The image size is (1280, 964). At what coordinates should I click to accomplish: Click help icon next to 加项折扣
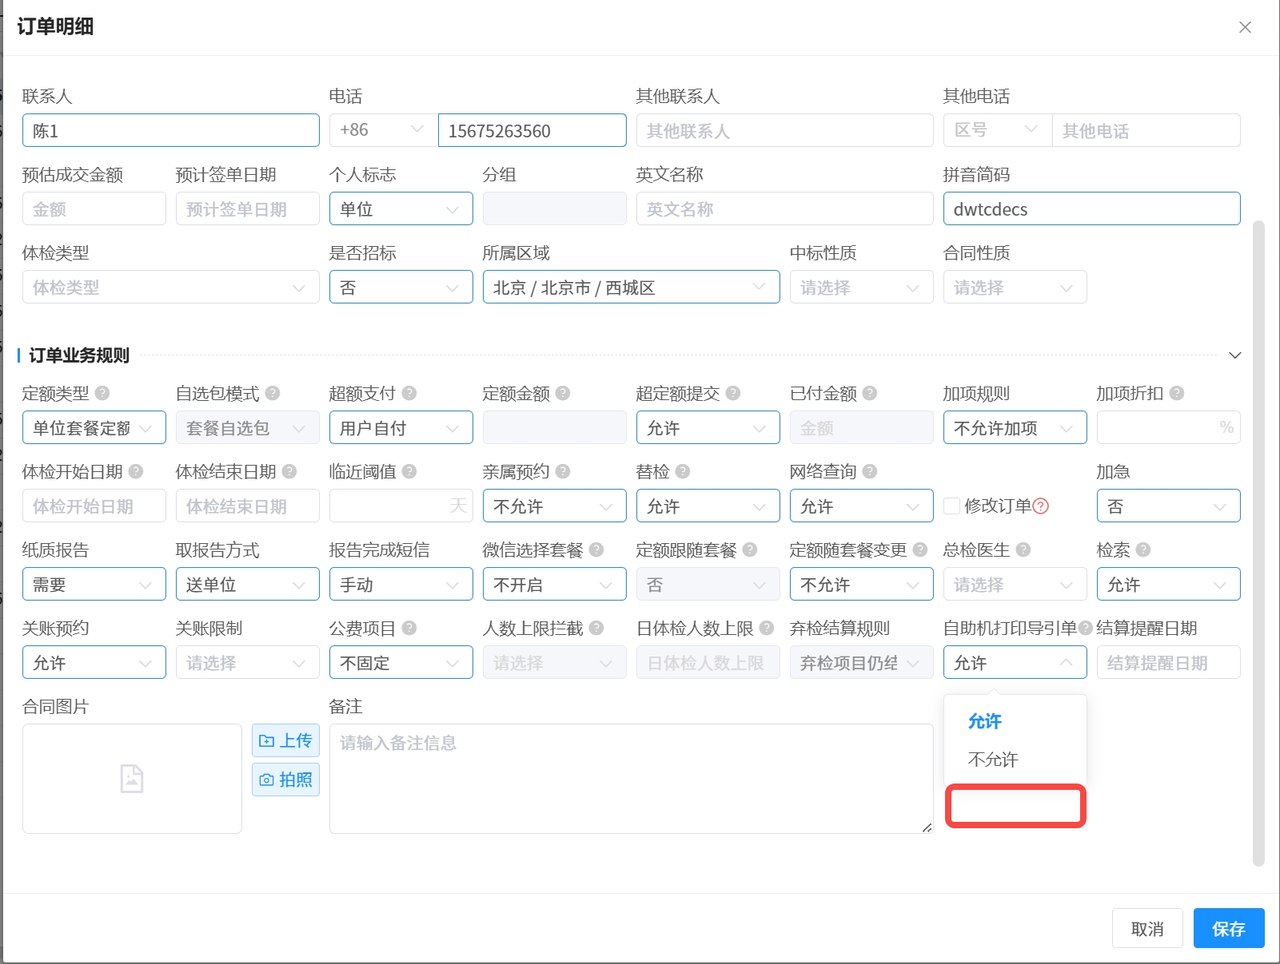(1177, 394)
